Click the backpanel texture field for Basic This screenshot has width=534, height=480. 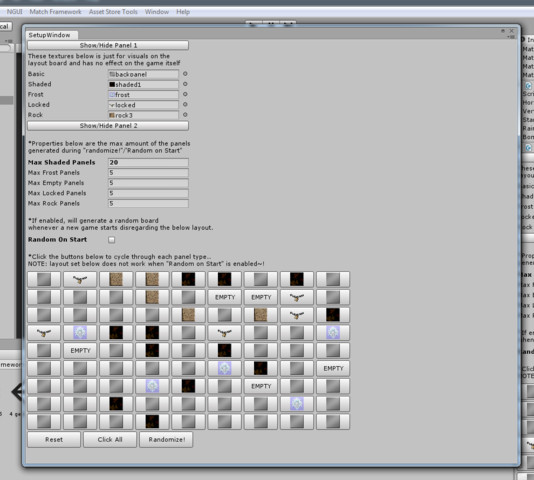(x=143, y=74)
